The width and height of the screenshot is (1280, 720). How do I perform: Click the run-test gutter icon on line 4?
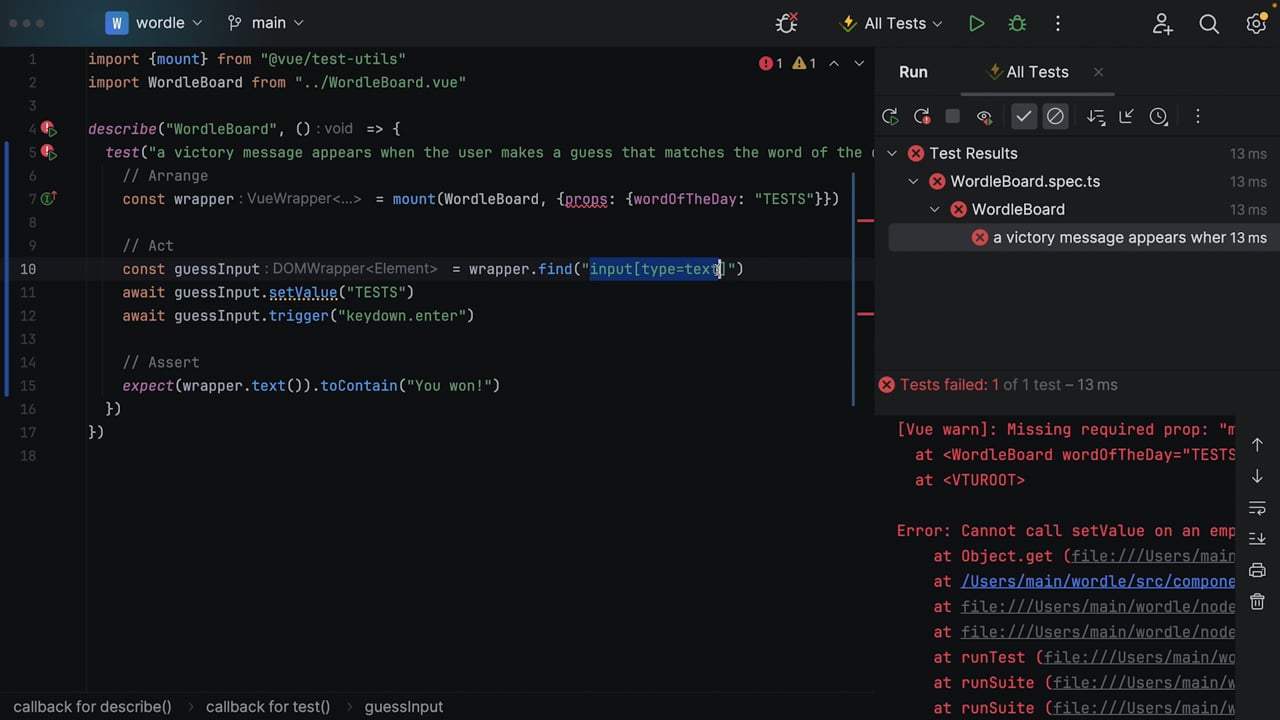click(x=48, y=129)
